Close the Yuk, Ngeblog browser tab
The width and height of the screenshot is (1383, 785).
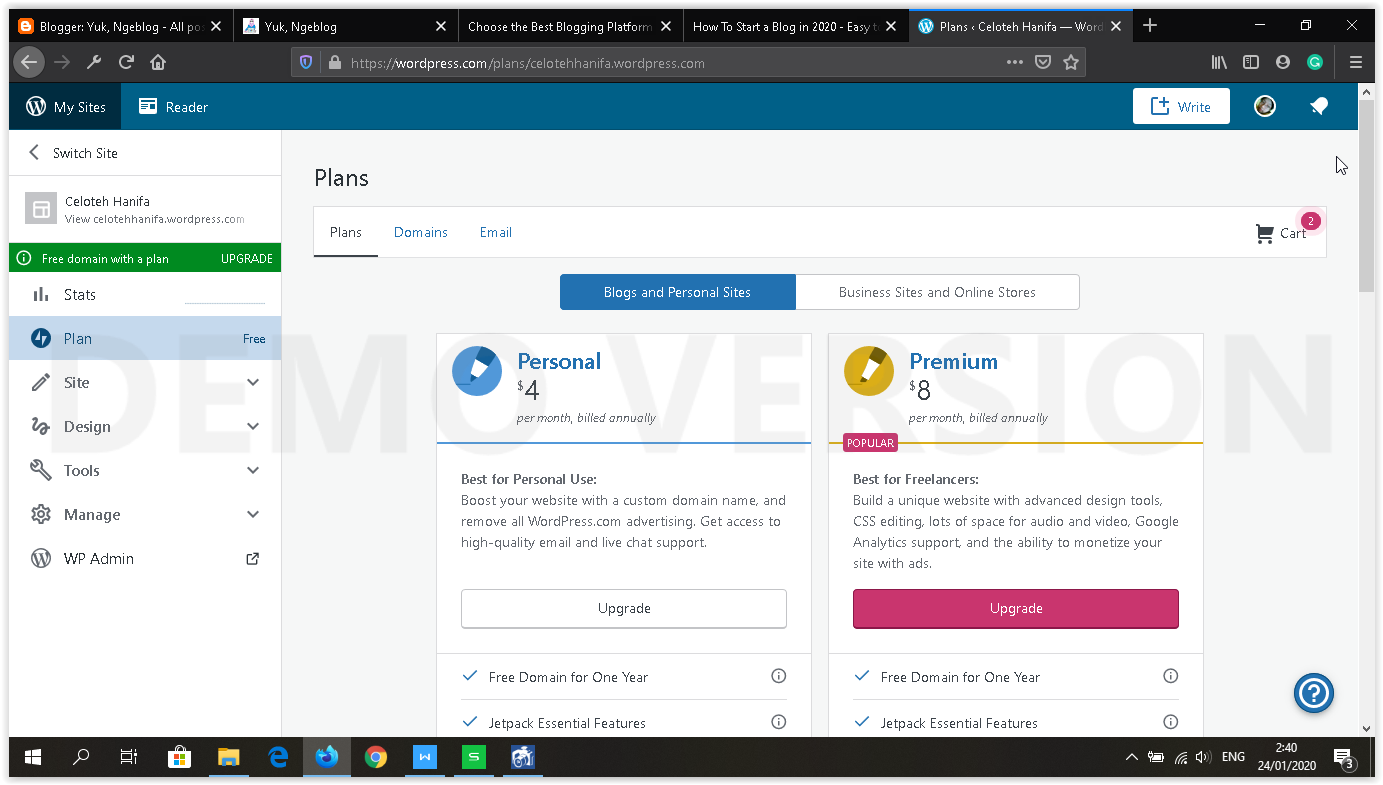pyautogui.click(x=441, y=26)
